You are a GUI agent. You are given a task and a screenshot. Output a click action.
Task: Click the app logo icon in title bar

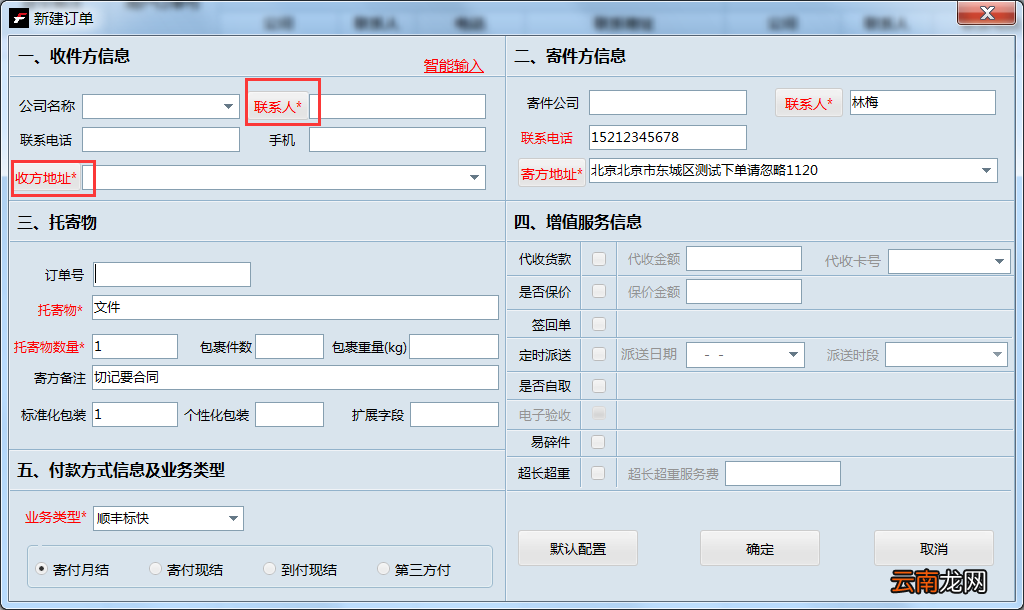pos(18,18)
